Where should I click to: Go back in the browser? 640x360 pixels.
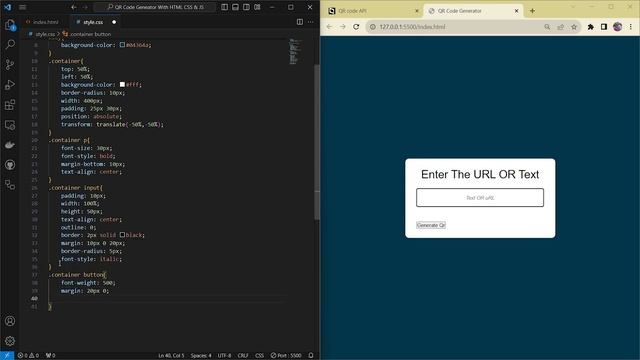[x=329, y=27]
